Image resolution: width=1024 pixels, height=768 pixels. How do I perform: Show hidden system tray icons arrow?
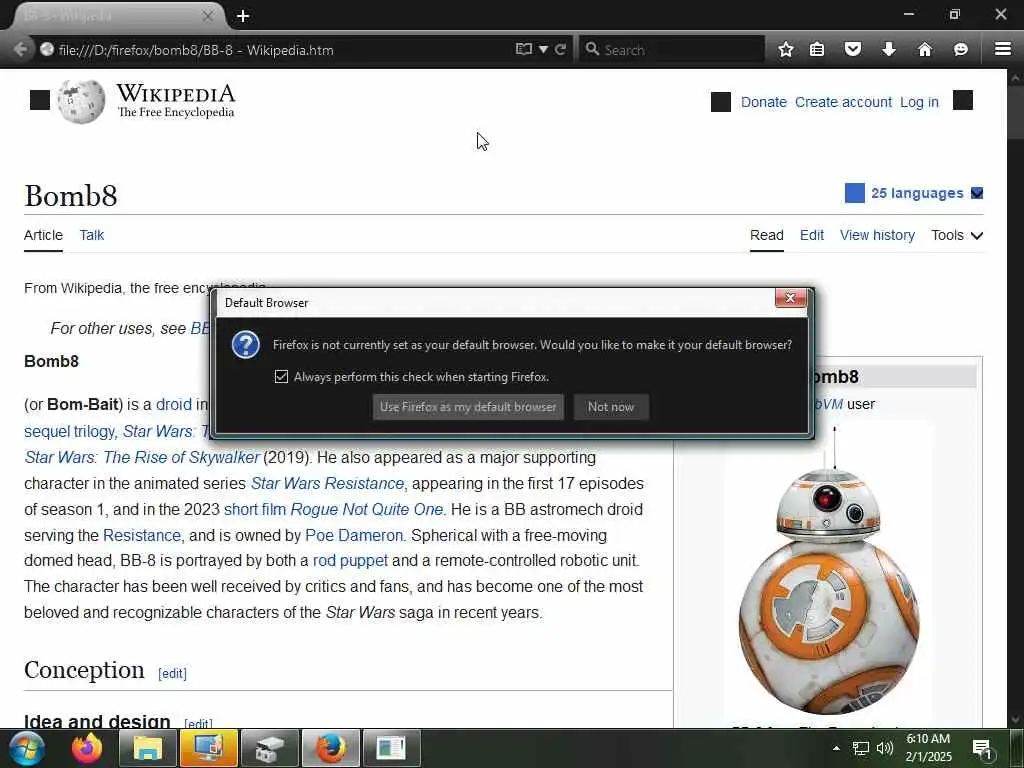[x=836, y=748]
